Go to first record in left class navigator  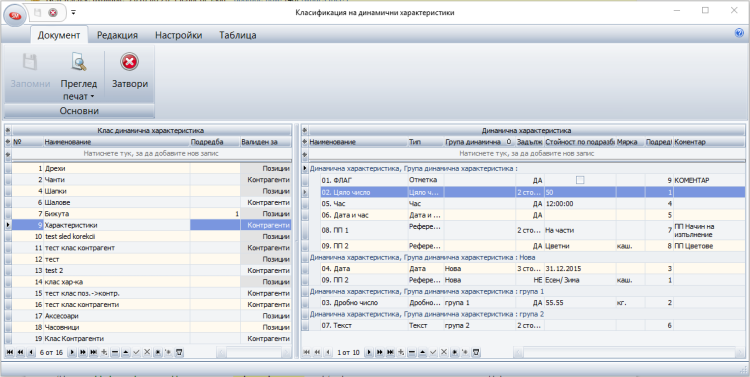point(10,353)
